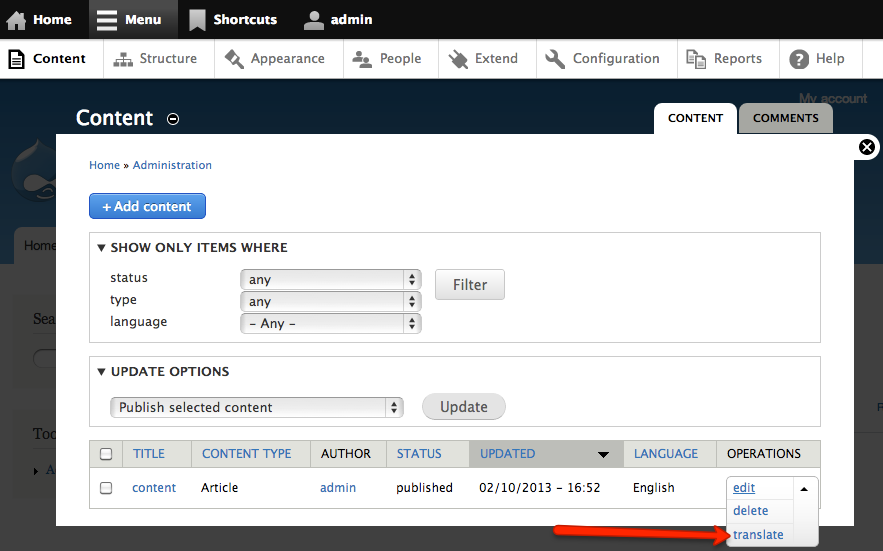Viewport: 883px width, 551px height.
Task: Collapse the Update Options section
Action: (101, 372)
